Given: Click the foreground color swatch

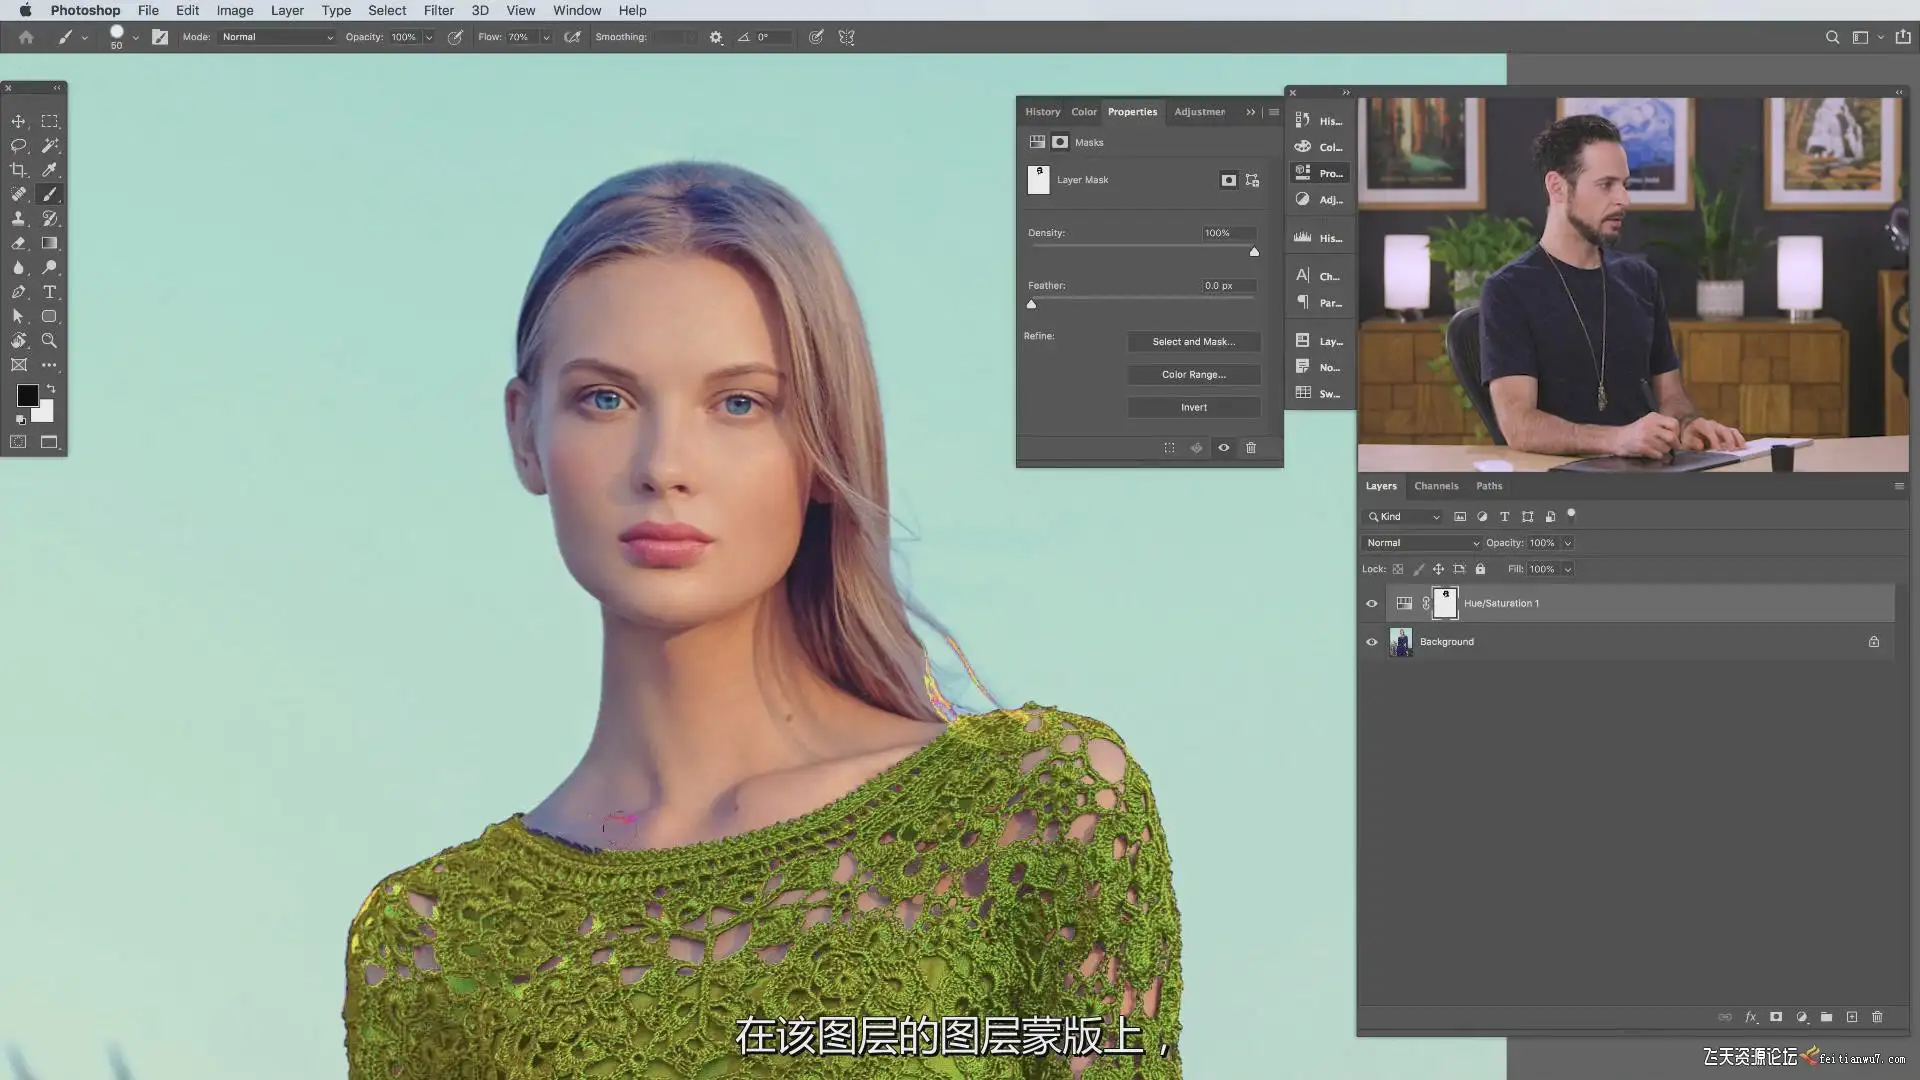Looking at the screenshot, I should click(x=27, y=396).
